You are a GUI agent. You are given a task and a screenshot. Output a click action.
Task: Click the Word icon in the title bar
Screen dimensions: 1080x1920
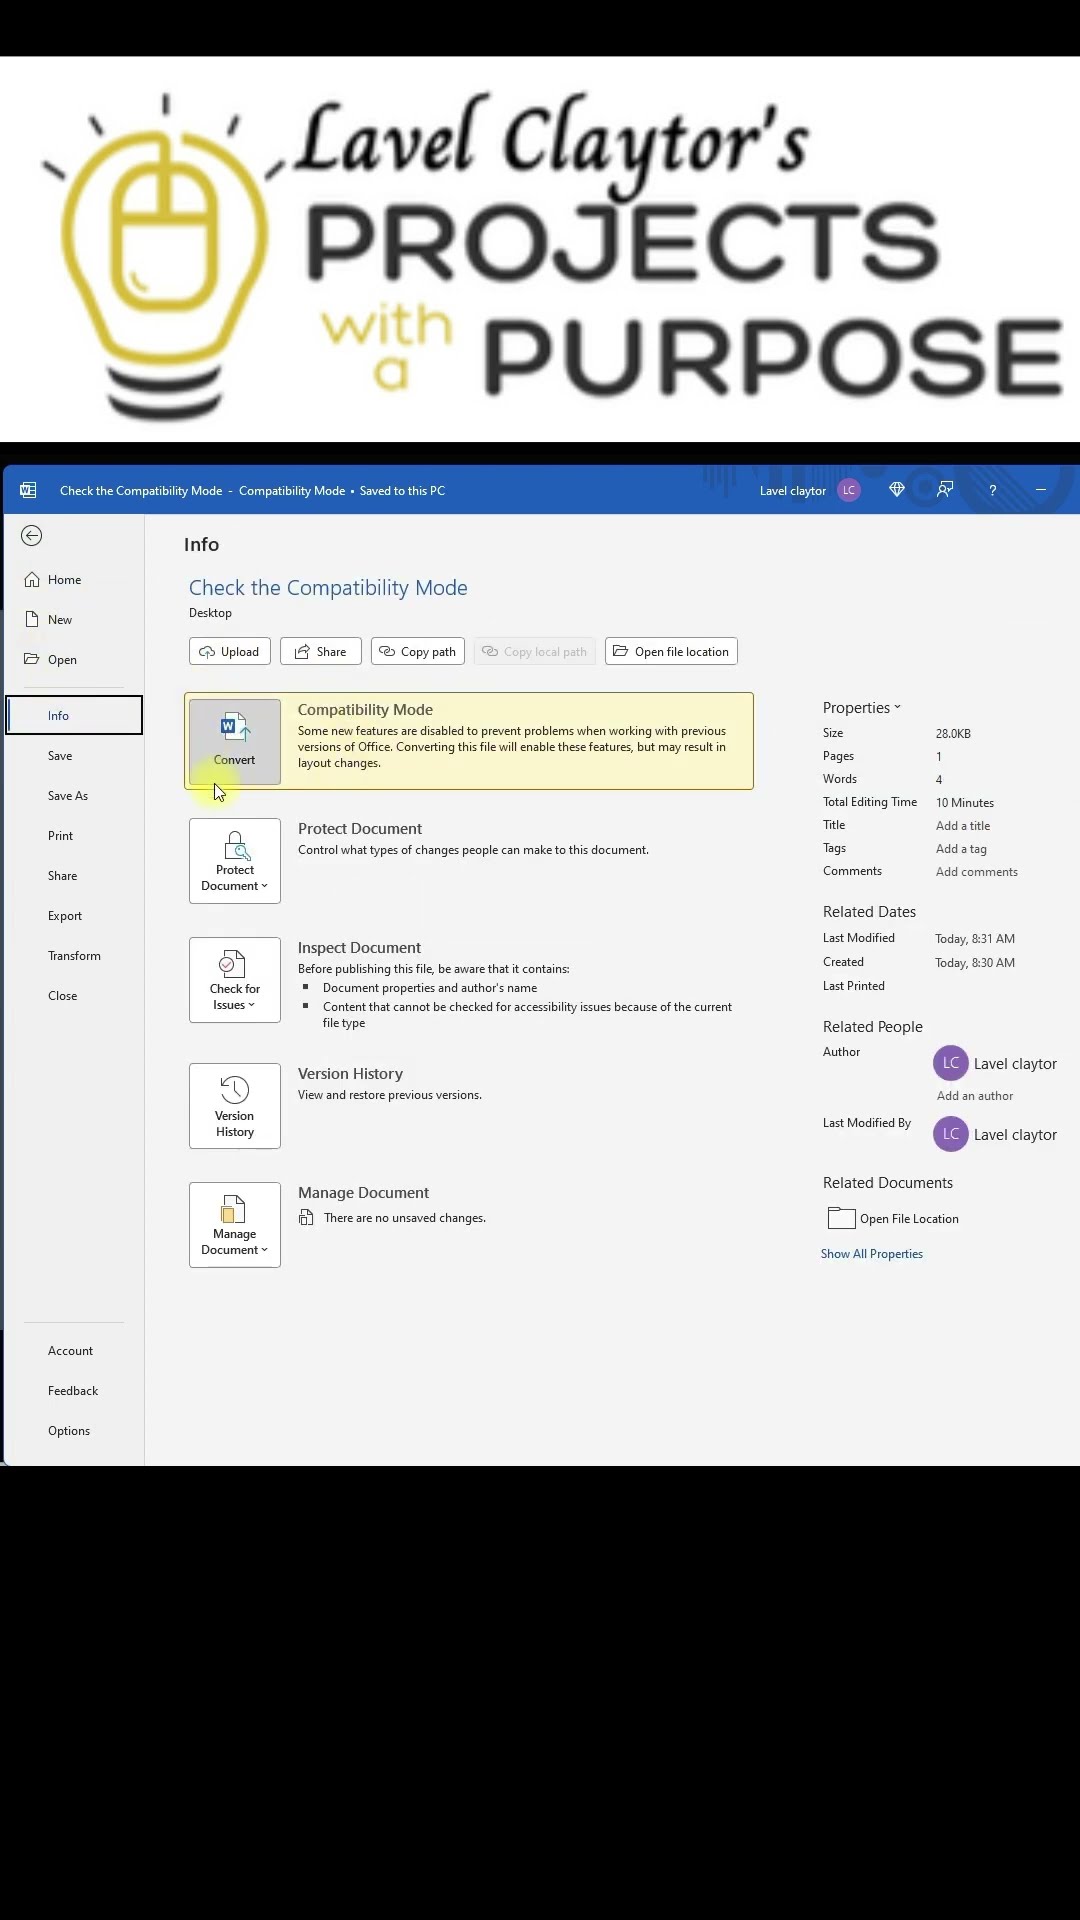pyautogui.click(x=28, y=490)
